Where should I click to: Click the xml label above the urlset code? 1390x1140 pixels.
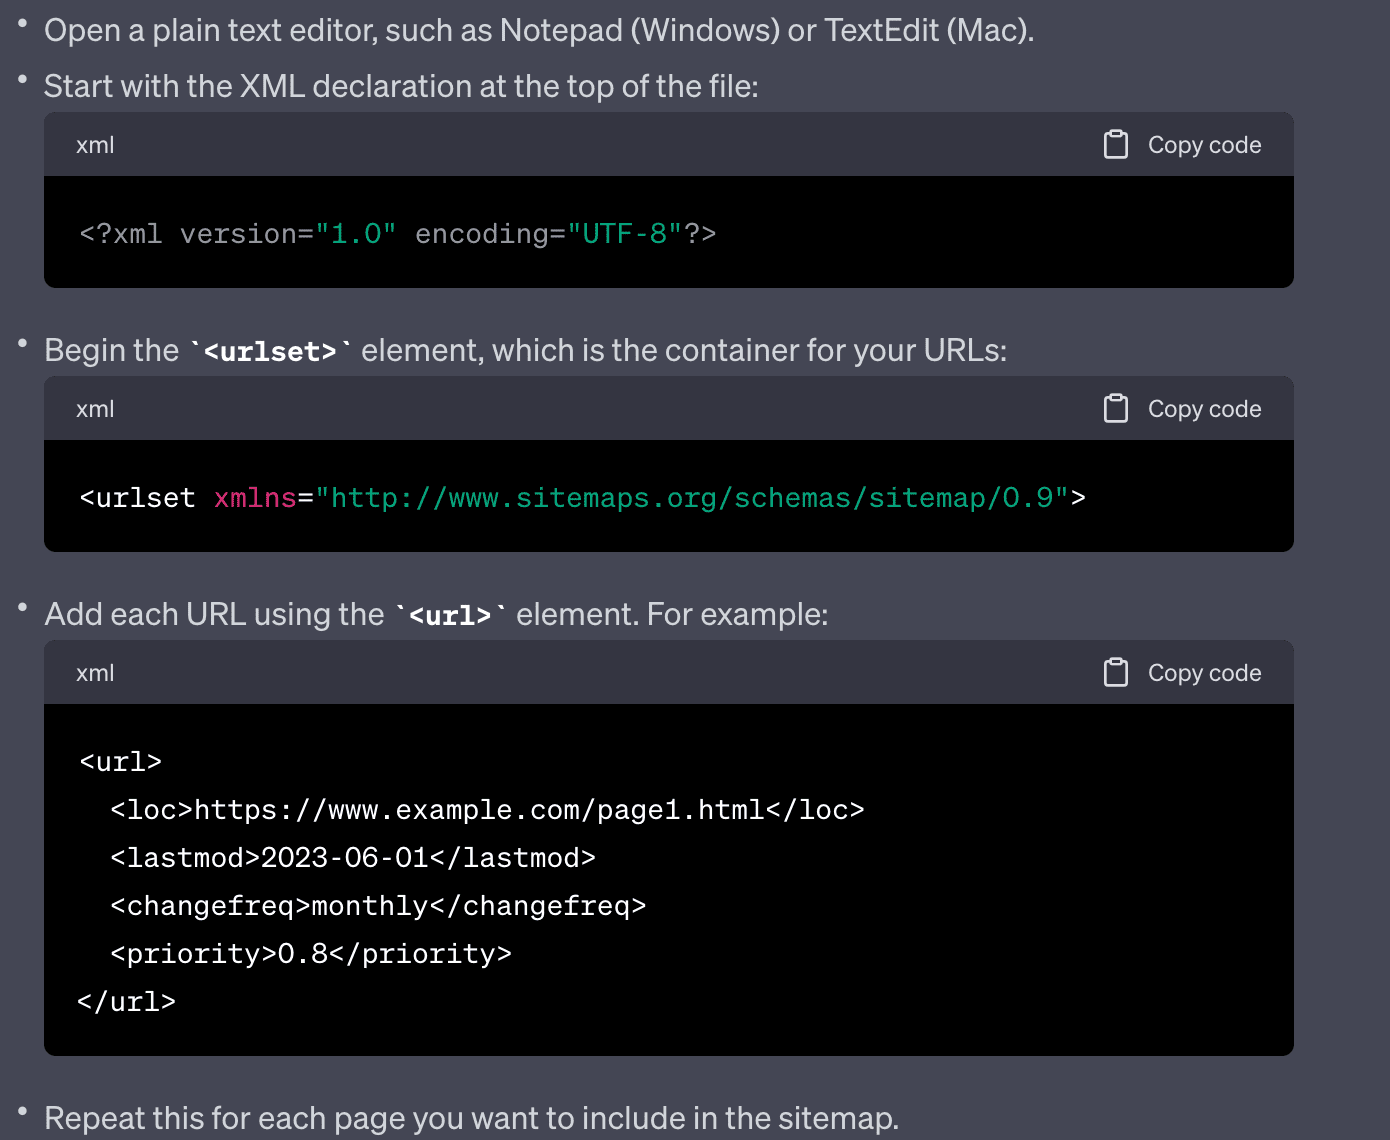point(95,409)
